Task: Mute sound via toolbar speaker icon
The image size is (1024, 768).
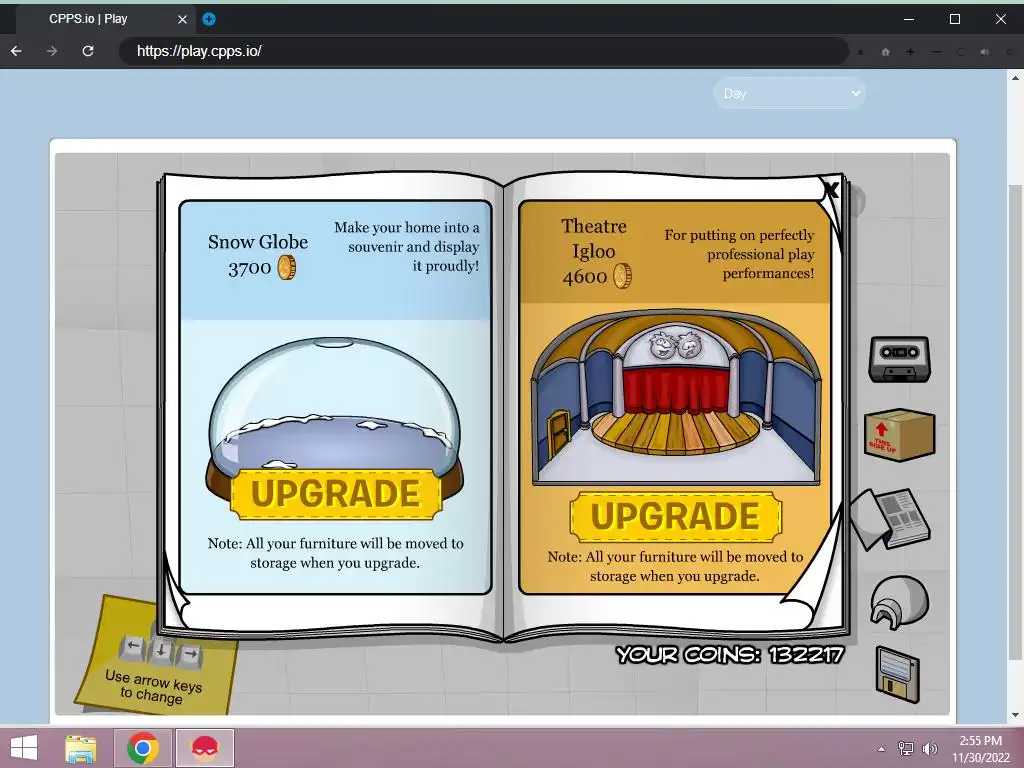Action: click(984, 52)
